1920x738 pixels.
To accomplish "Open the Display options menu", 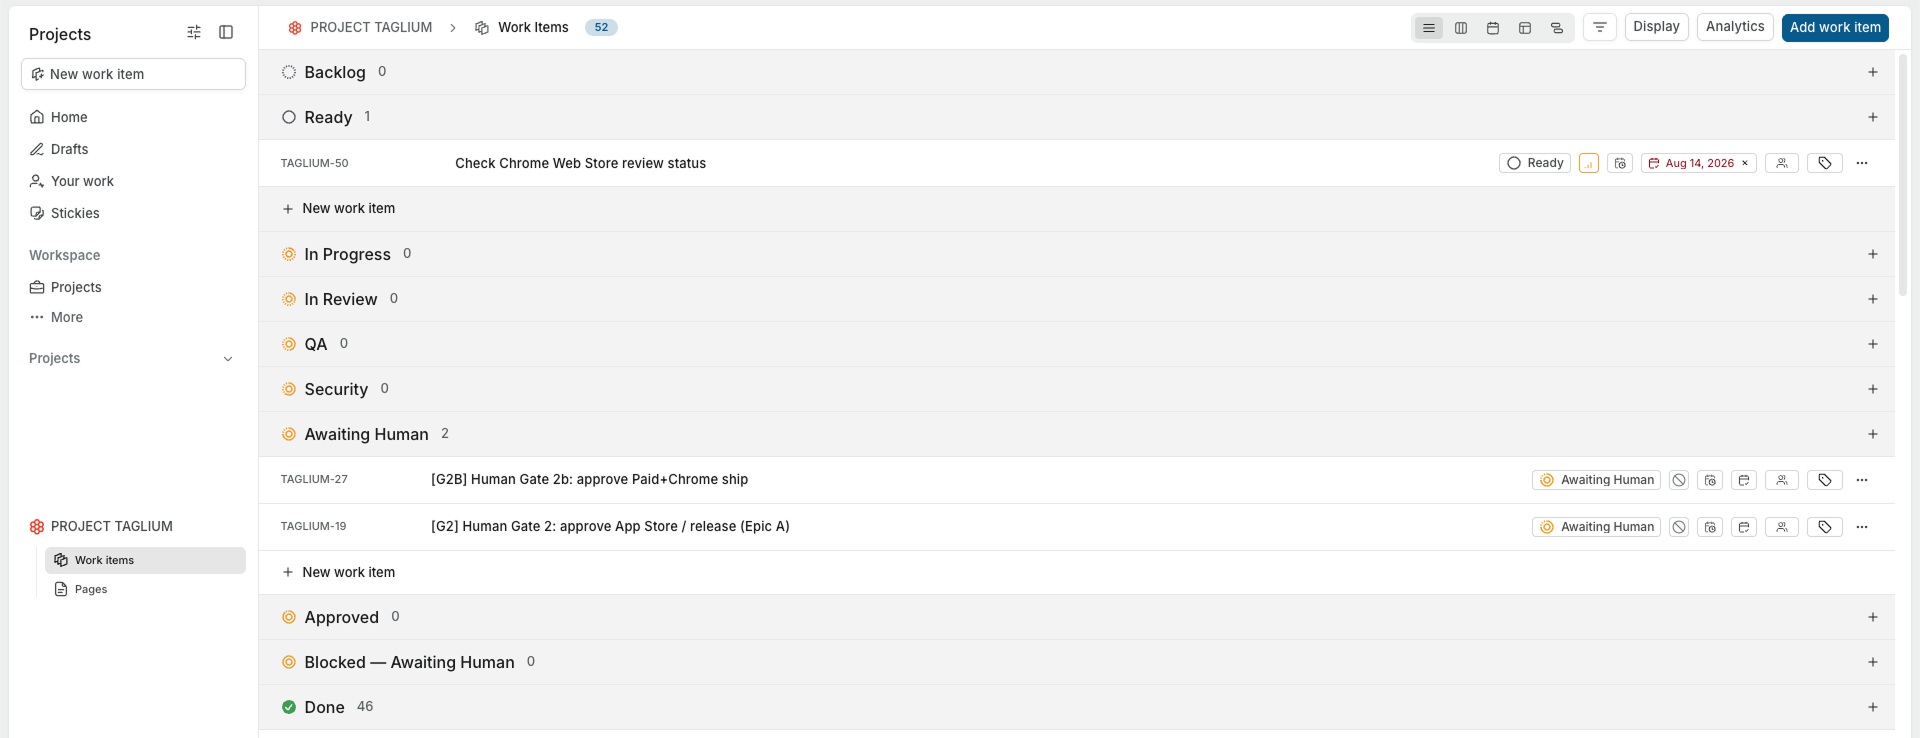I will point(1657,27).
